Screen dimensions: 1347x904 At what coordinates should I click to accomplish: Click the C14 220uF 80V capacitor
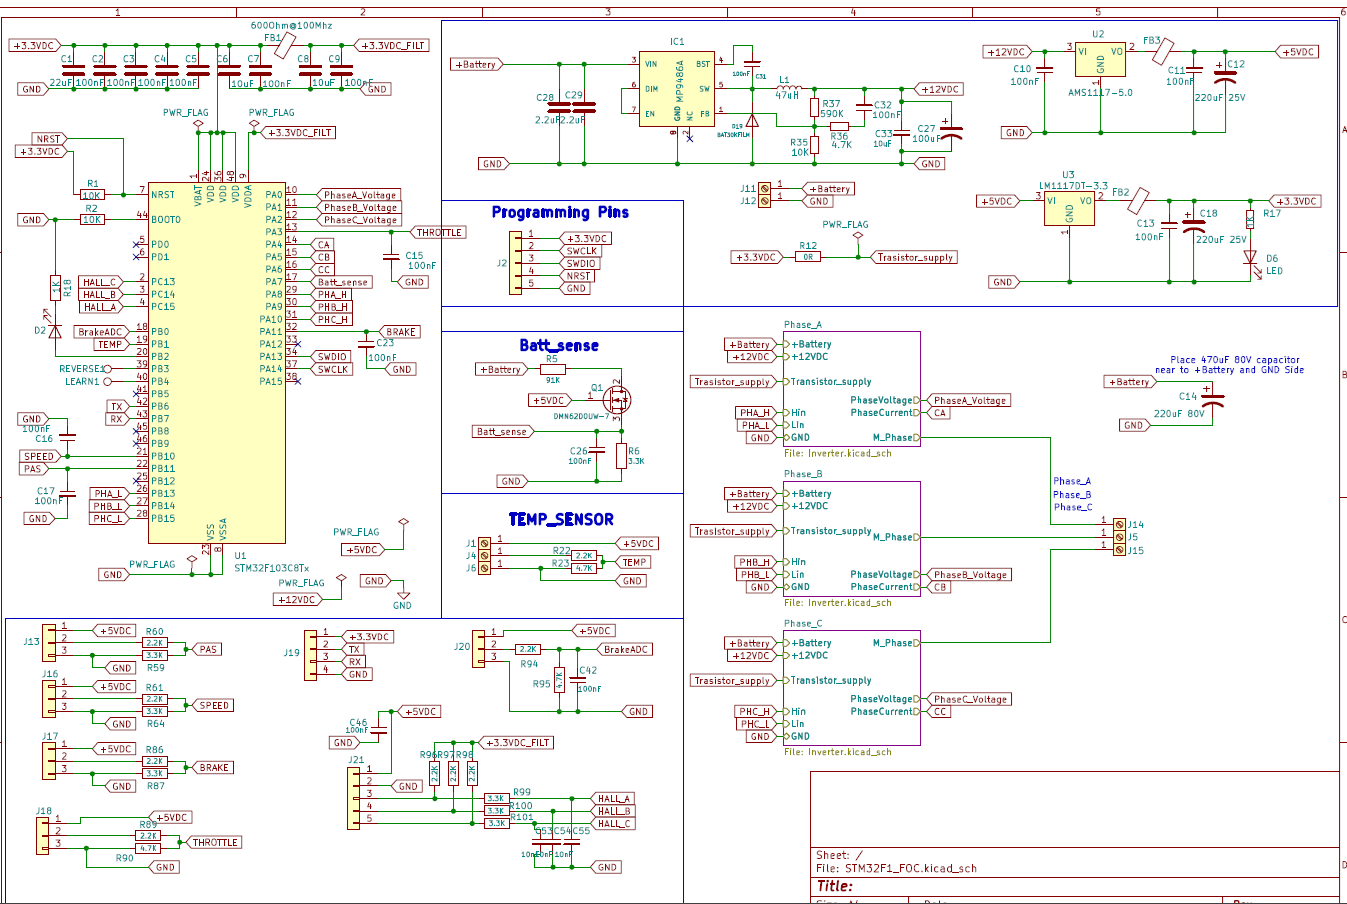click(1213, 400)
